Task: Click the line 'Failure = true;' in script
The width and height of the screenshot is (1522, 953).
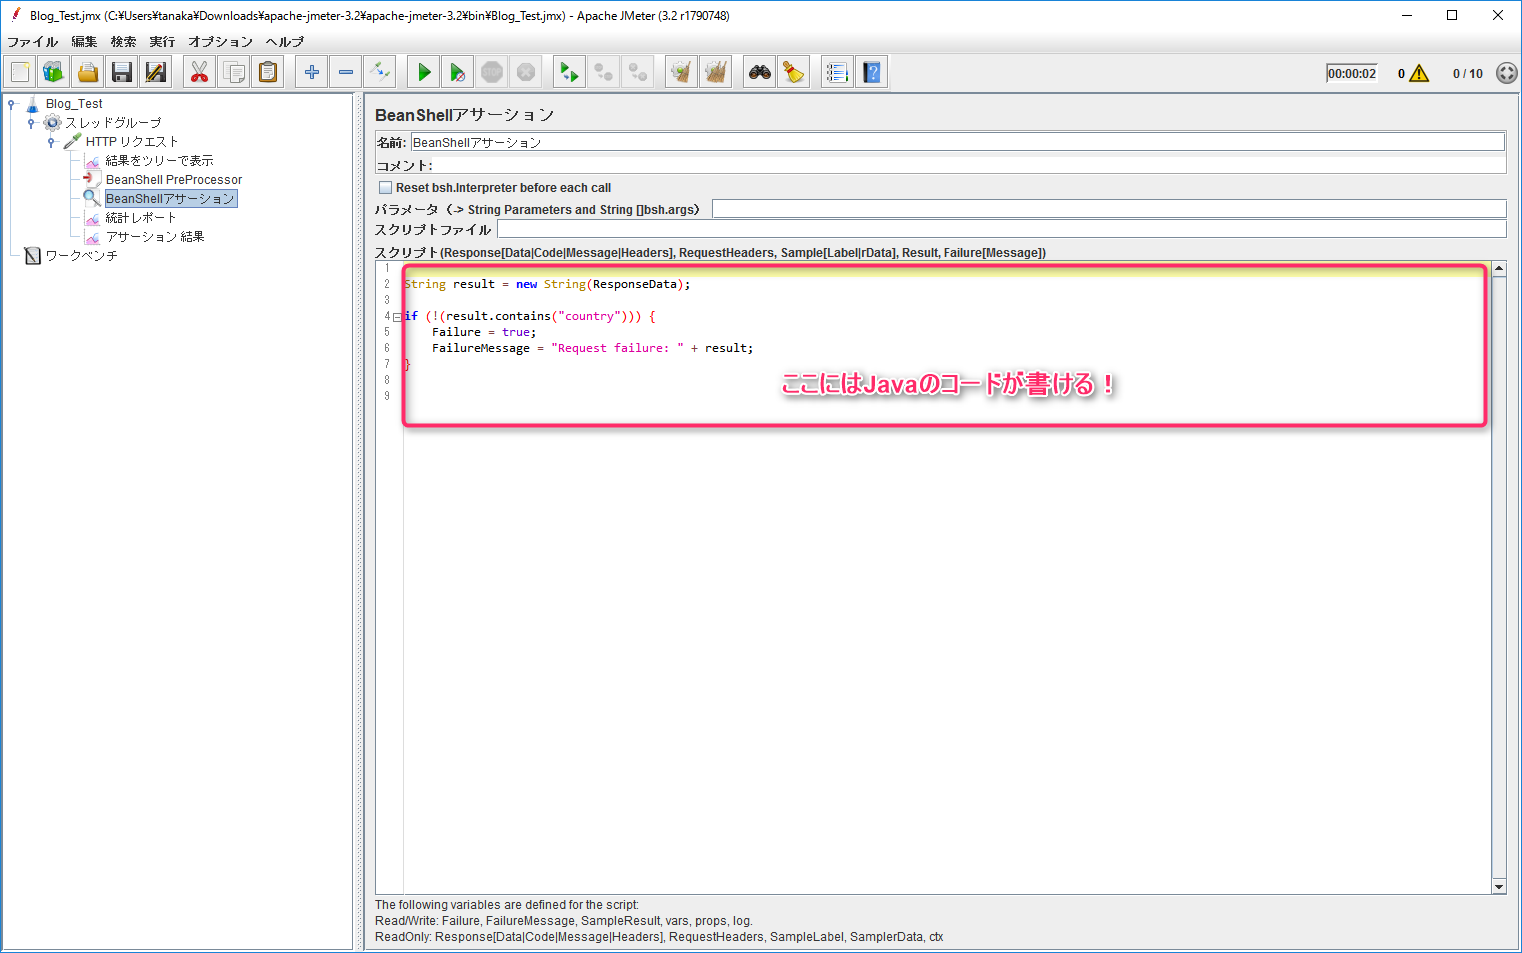Action: [x=484, y=332]
